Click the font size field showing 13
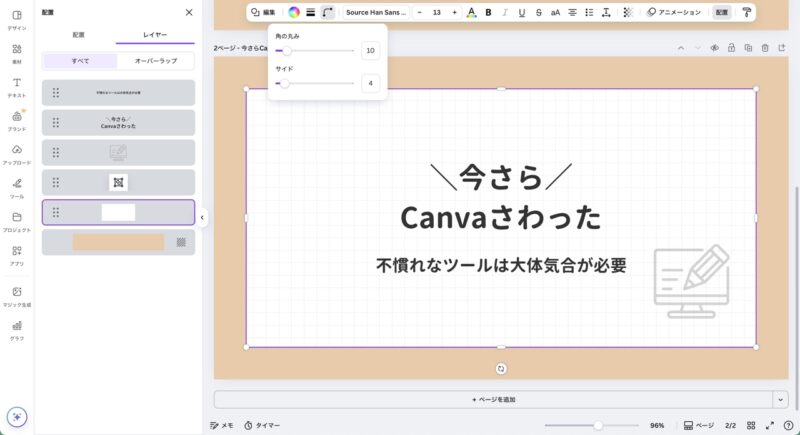Screen dimensions: 800x435 (x=437, y=12)
